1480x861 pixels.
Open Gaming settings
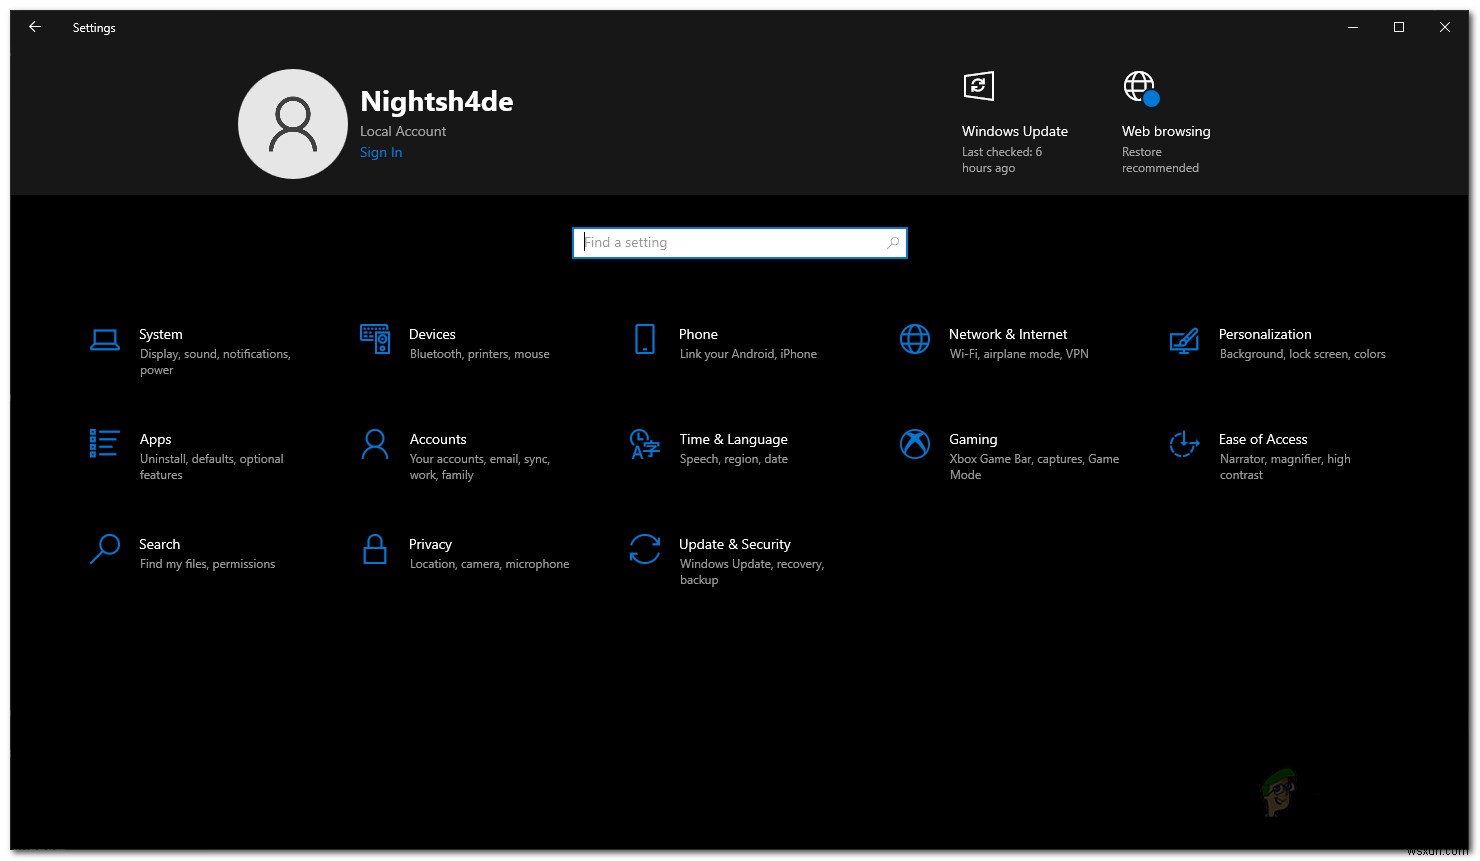click(x=973, y=448)
